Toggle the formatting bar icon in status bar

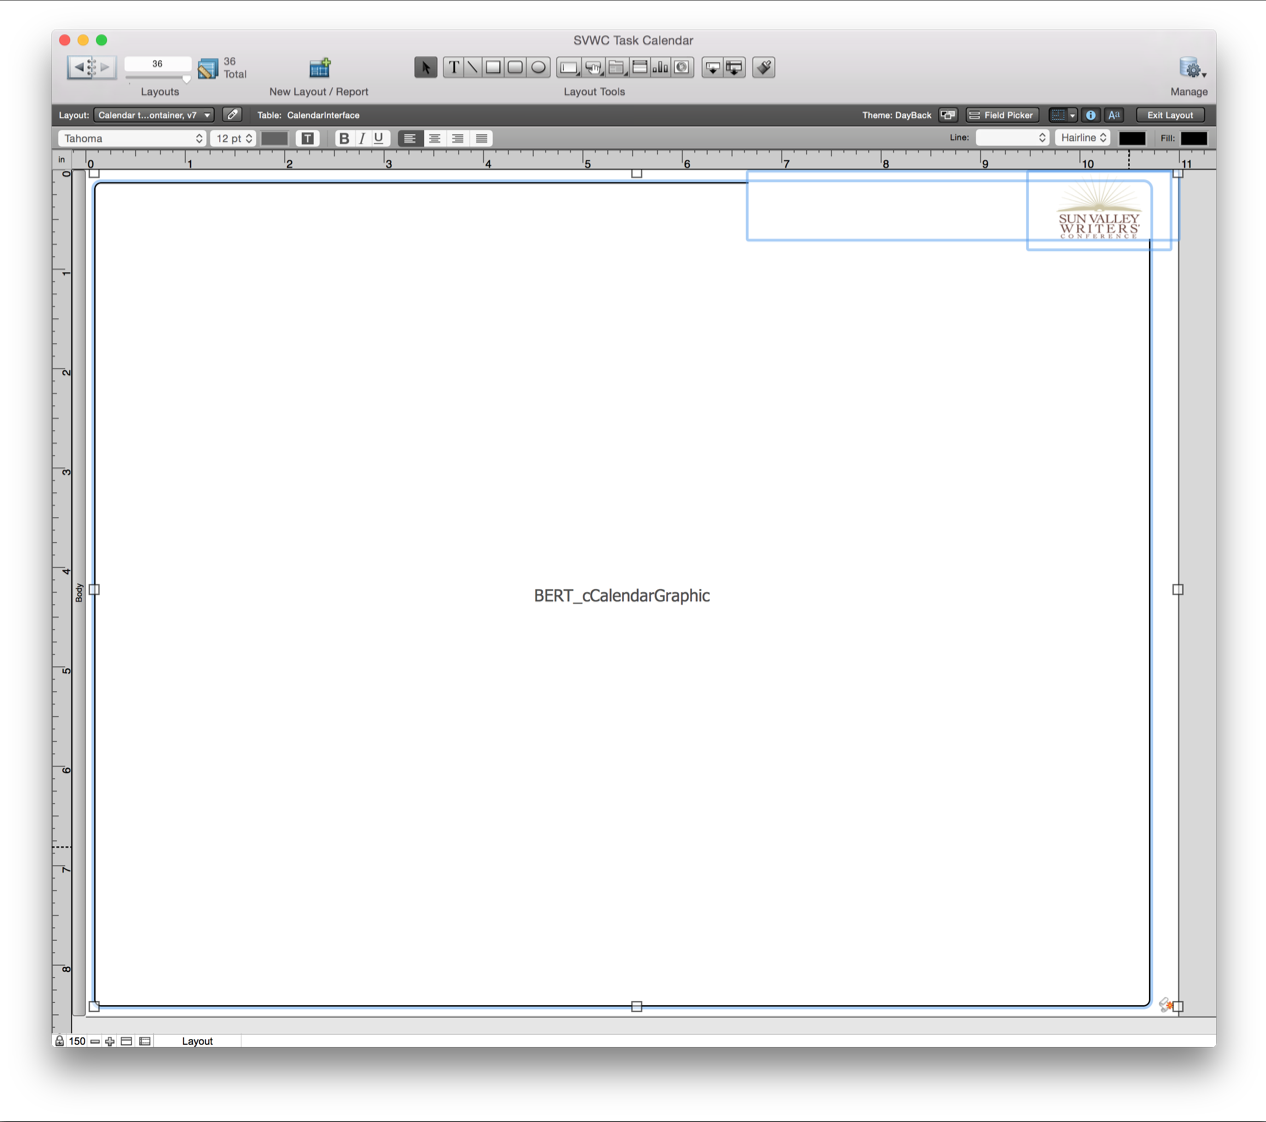point(145,1041)
